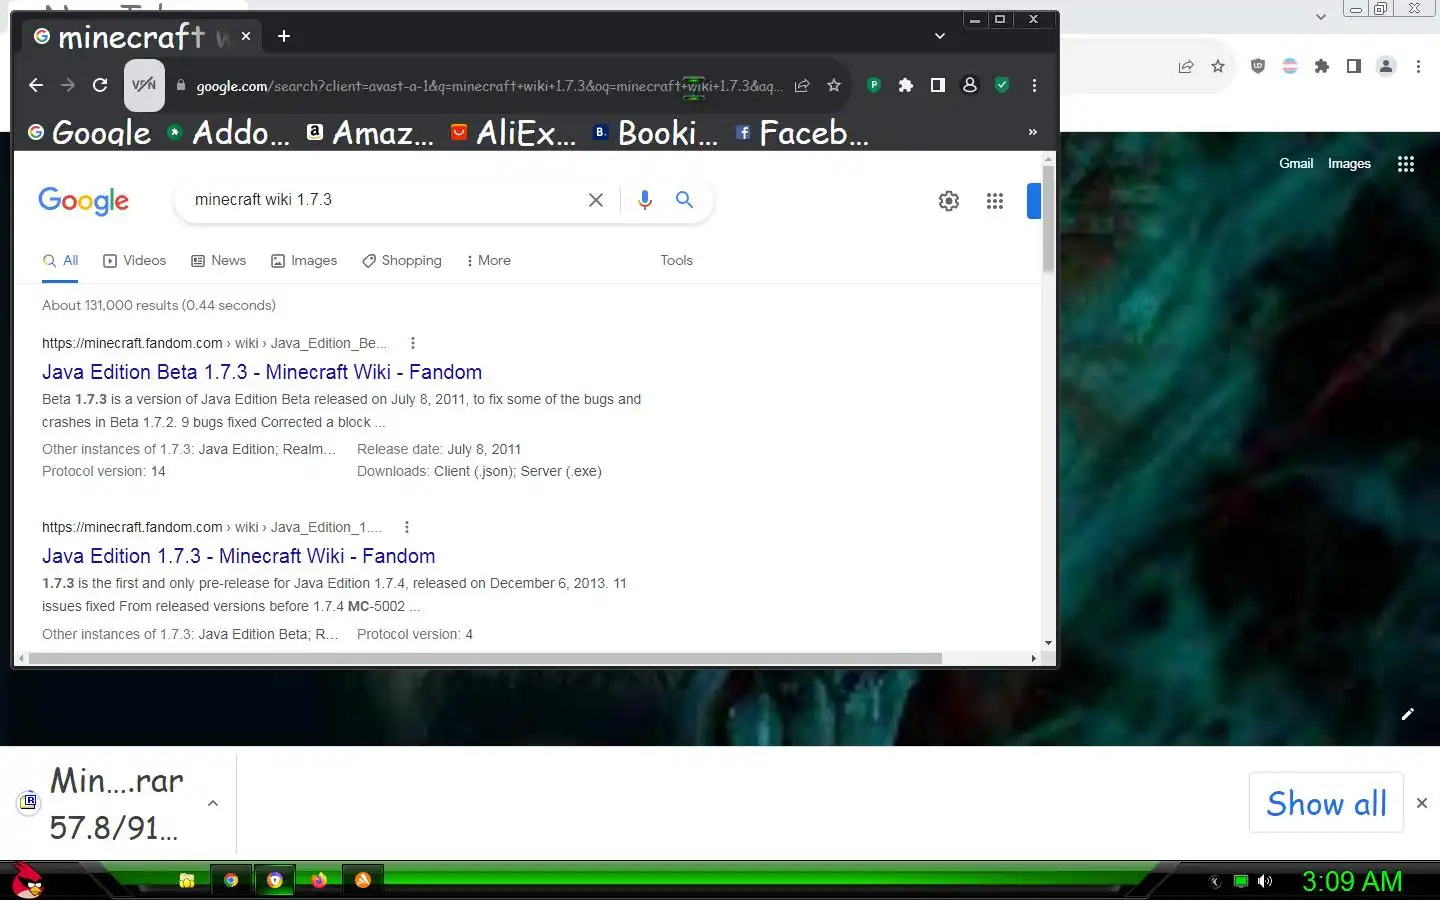This screenshot has height=900, width=1440.
Task: Open the front window's profile account icon
Action: click(x=970, y=86)
